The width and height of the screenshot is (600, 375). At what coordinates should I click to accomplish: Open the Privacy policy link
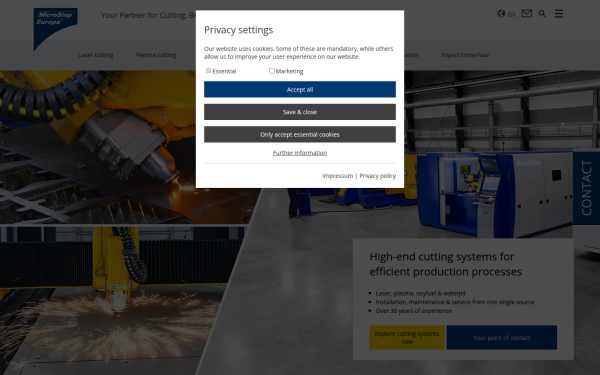(377, 176)
